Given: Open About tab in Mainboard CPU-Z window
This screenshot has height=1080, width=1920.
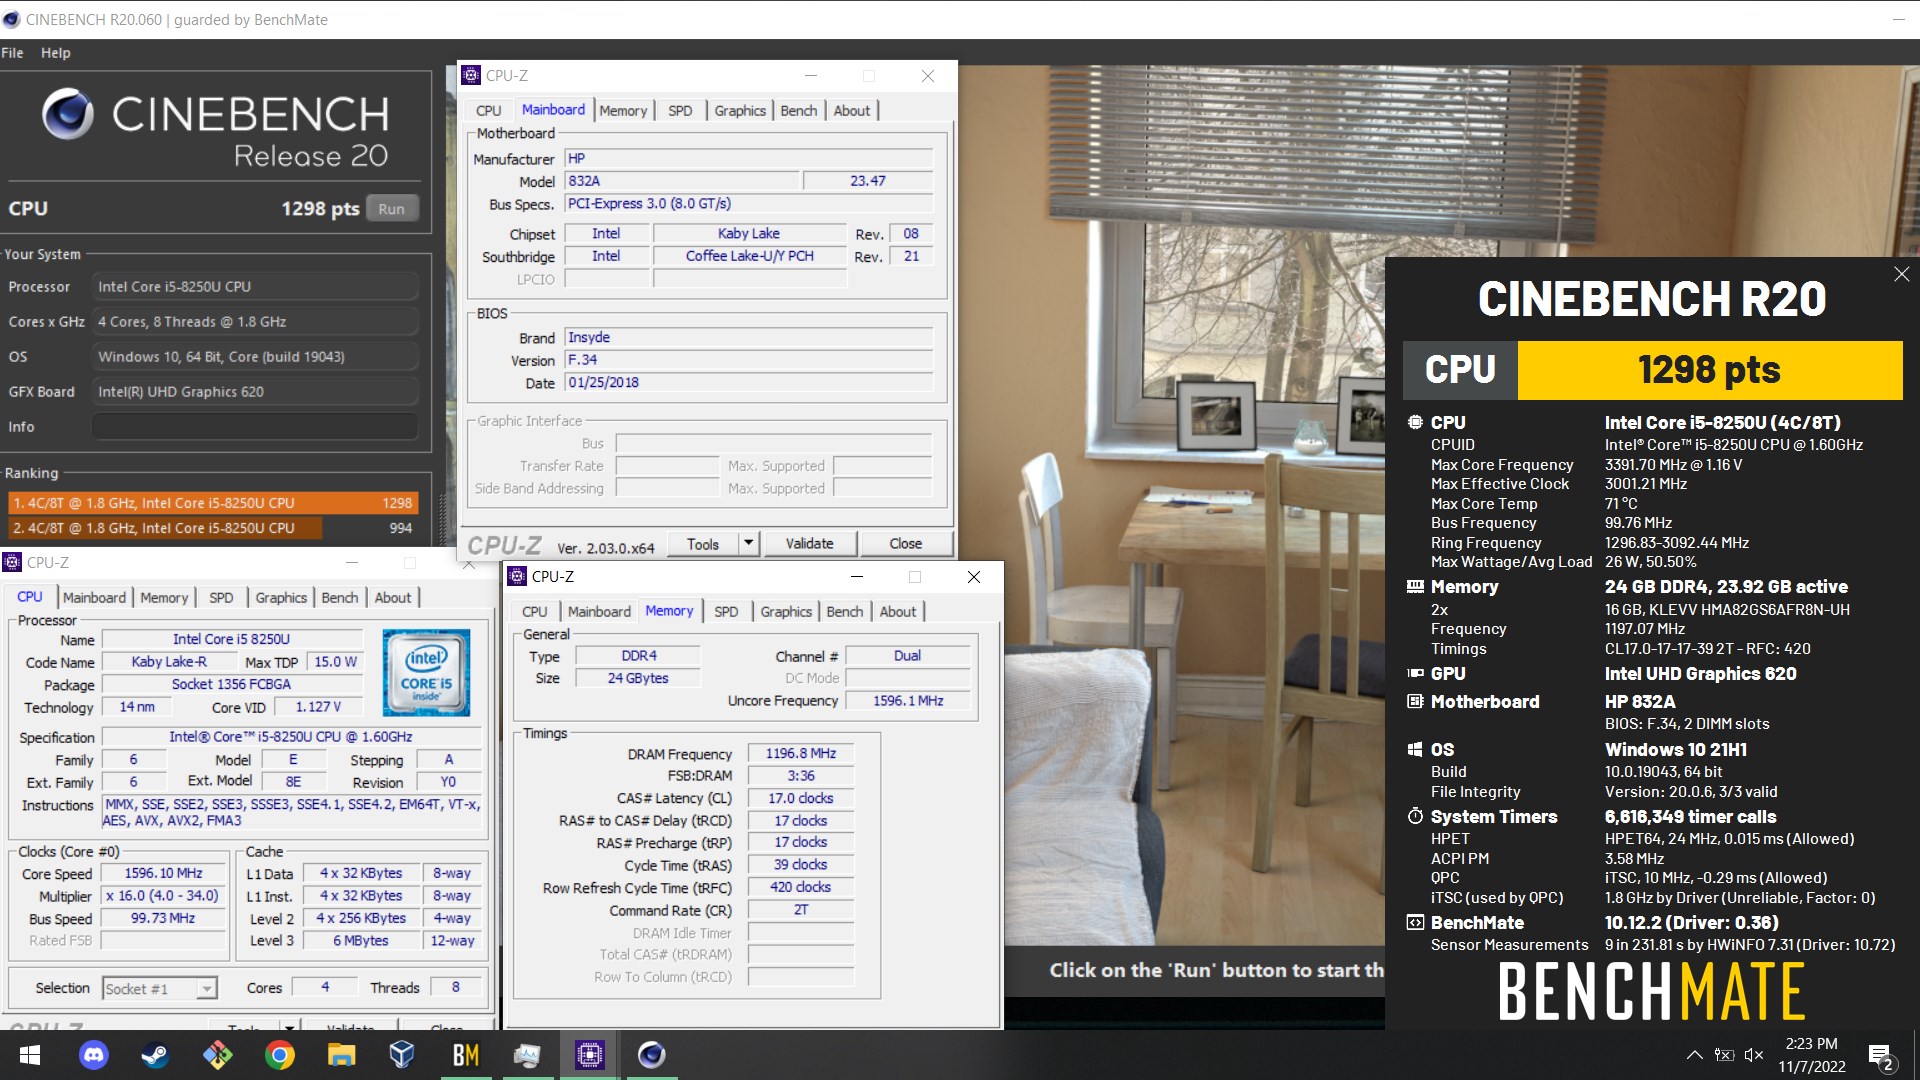Looking at the screenshot, I should pyautogui.click(x=852, y=111).
